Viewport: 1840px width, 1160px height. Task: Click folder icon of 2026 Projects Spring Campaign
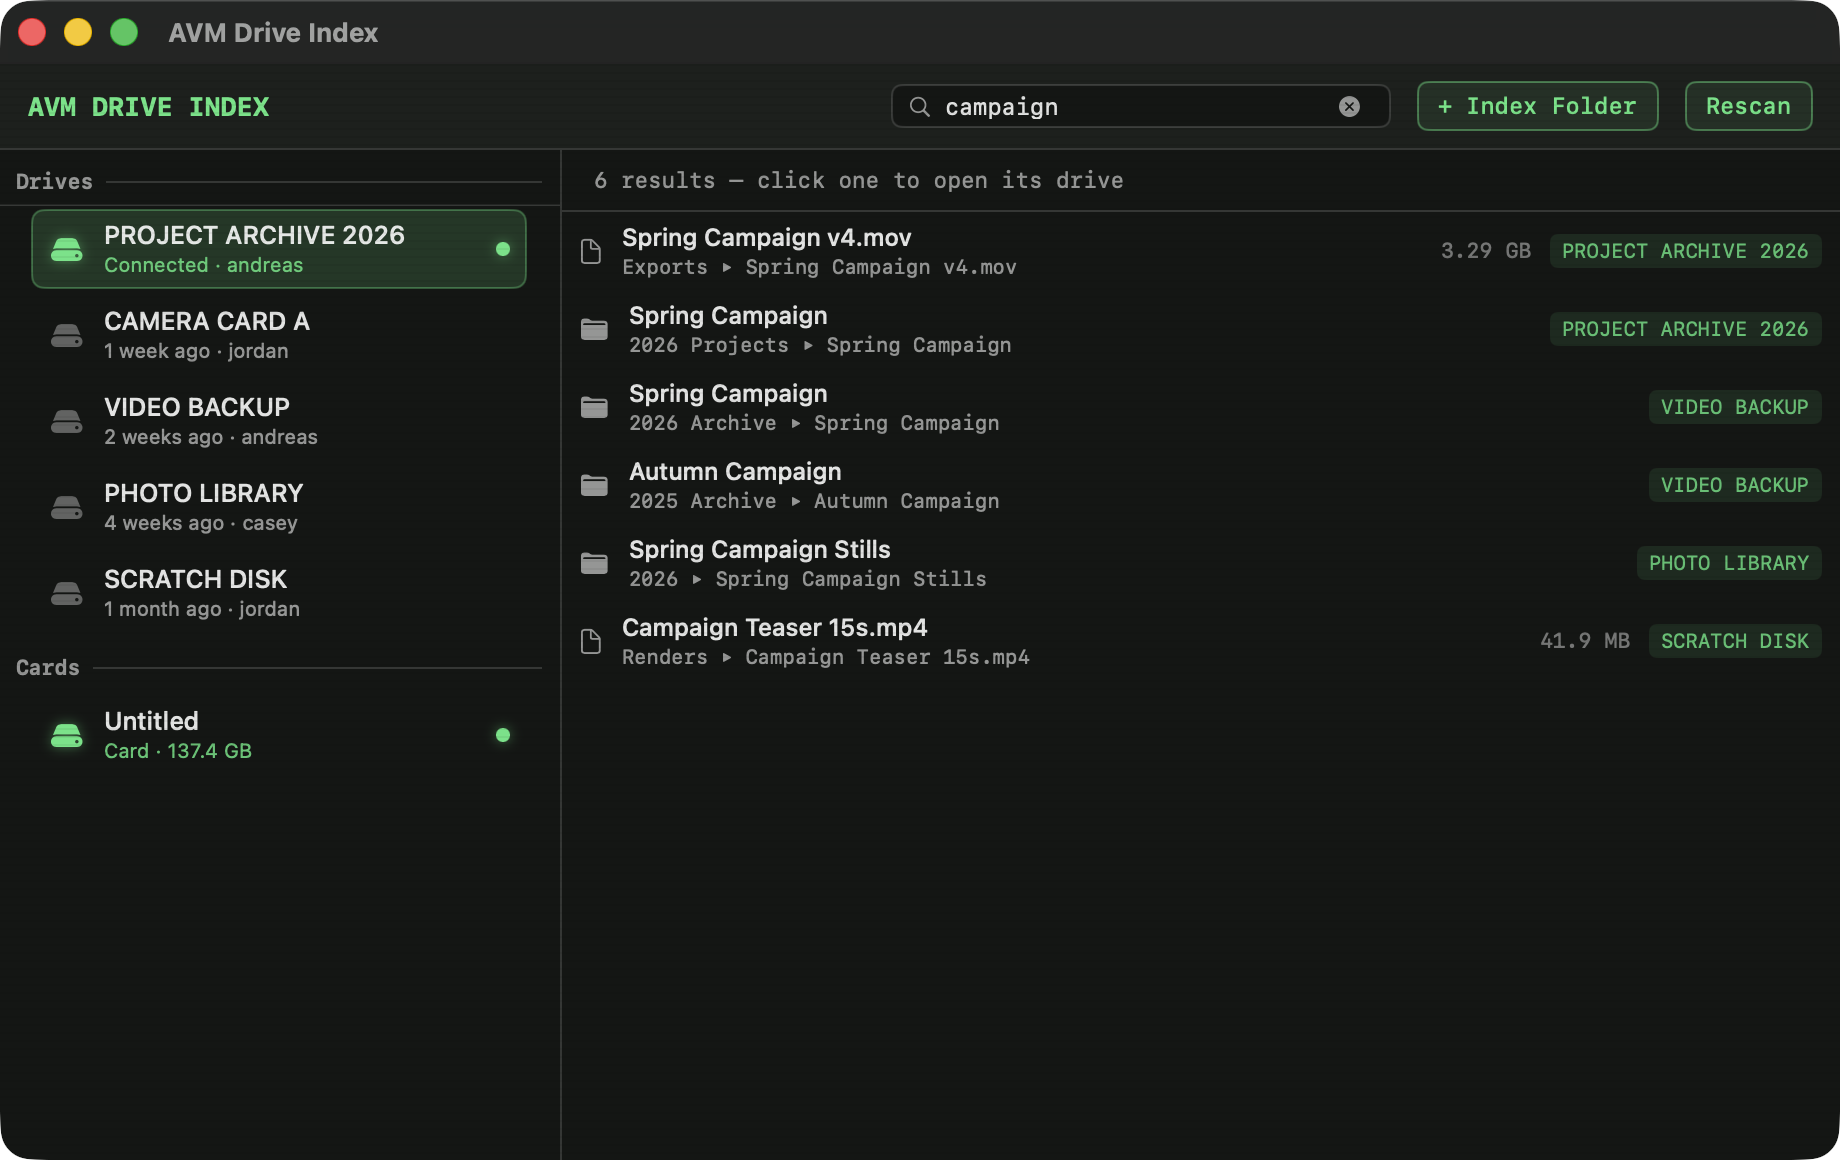(x=594, y=329)
